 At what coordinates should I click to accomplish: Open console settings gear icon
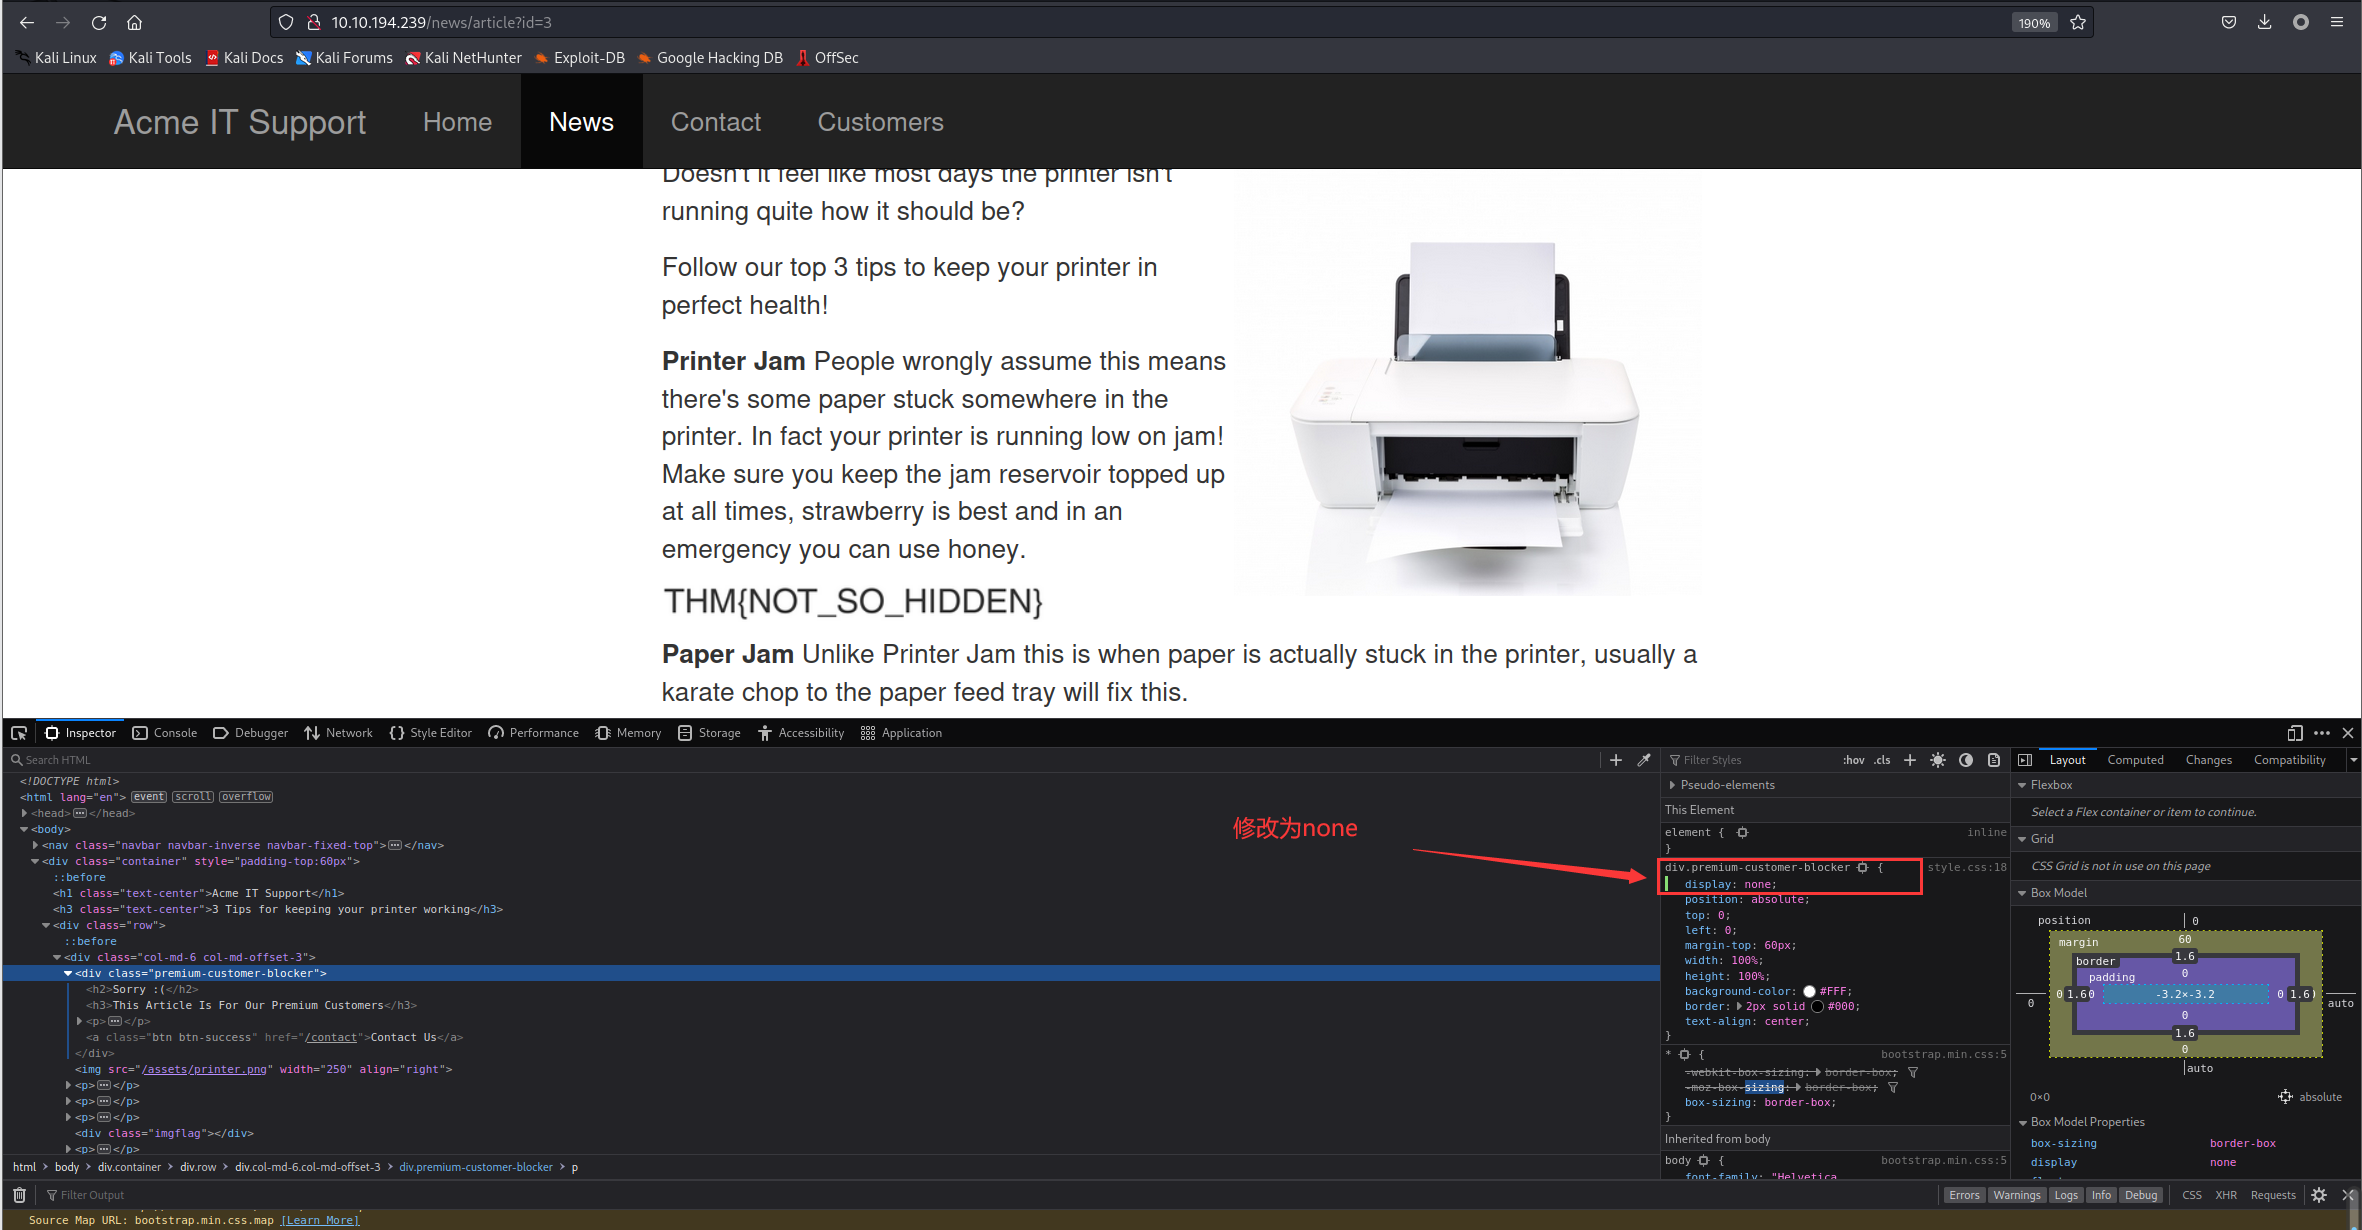2319,1195
